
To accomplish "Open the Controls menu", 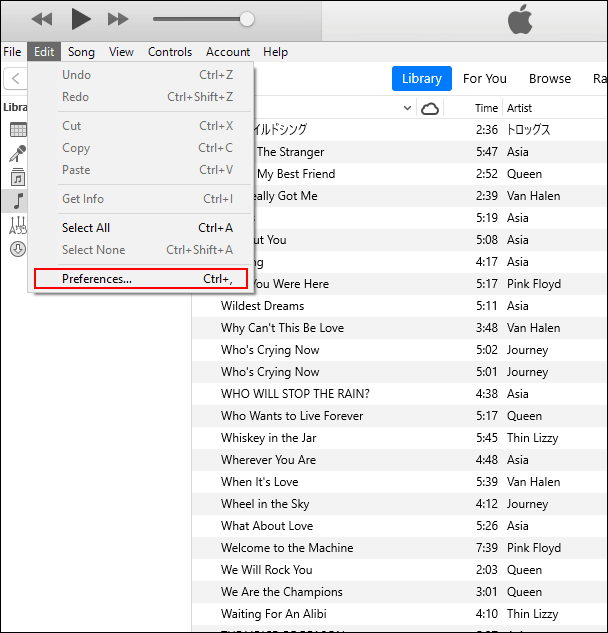I will click(170, 52).
